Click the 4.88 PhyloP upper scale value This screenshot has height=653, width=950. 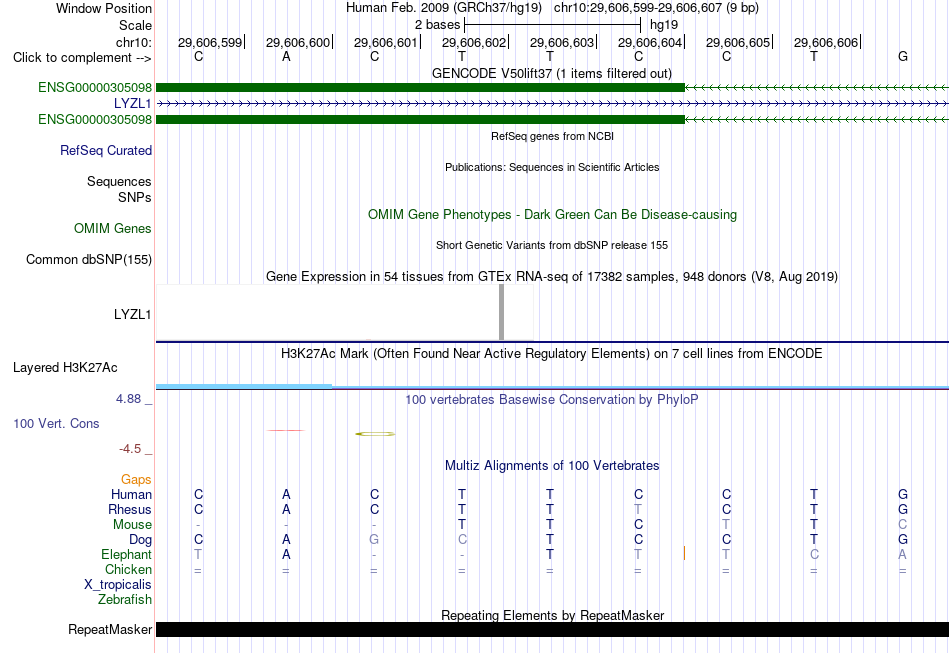128,399
